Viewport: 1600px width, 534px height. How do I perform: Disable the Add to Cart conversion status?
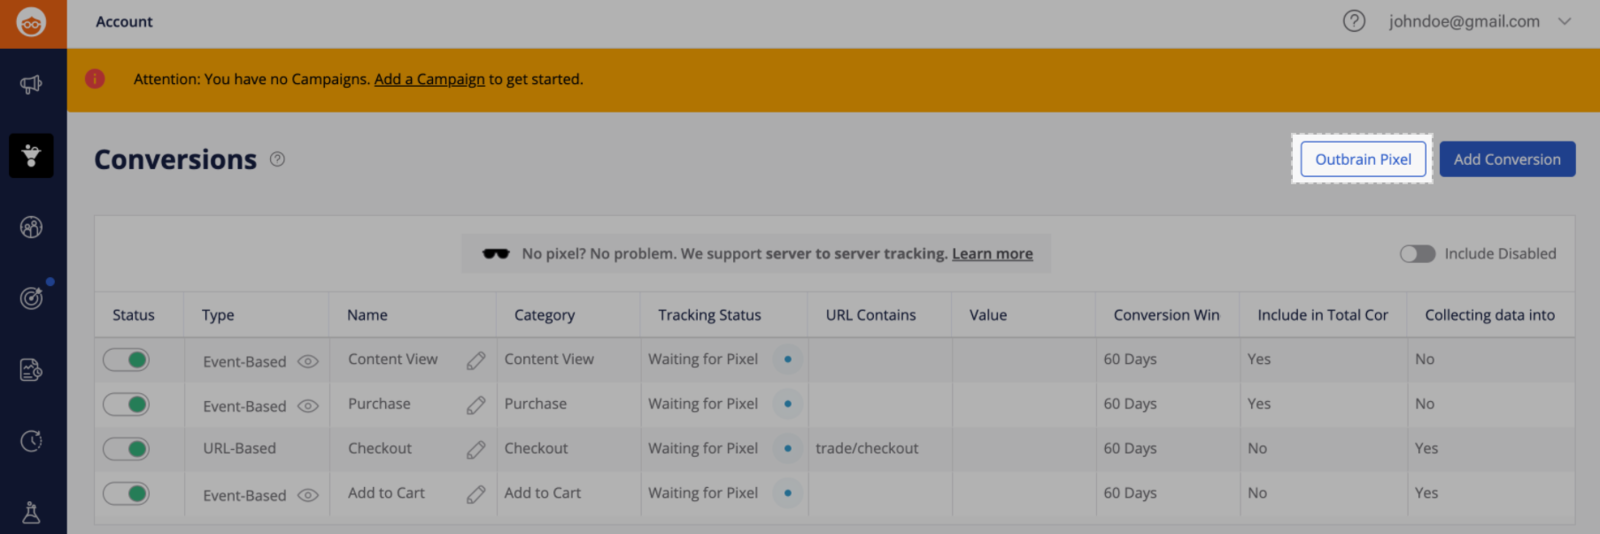[x=126, y=494]
